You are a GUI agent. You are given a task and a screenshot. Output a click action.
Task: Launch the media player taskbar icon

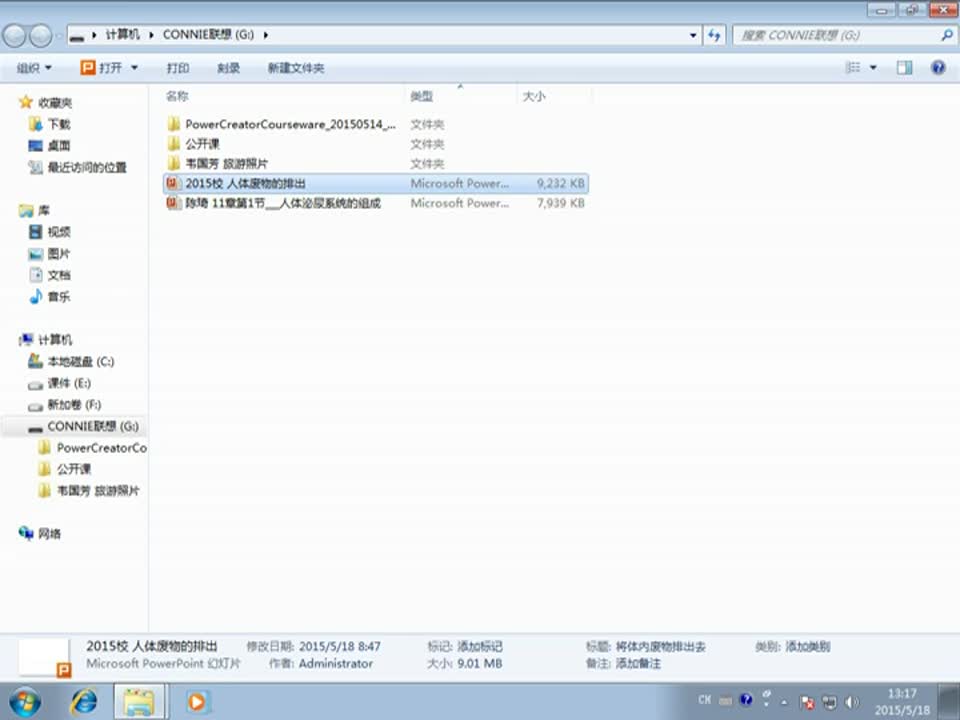(196, 701)
